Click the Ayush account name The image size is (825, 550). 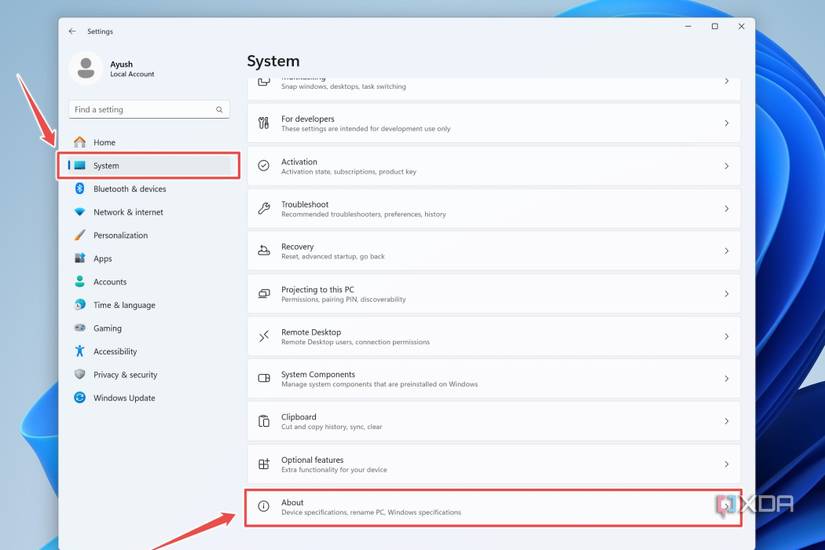click(121, 64)
